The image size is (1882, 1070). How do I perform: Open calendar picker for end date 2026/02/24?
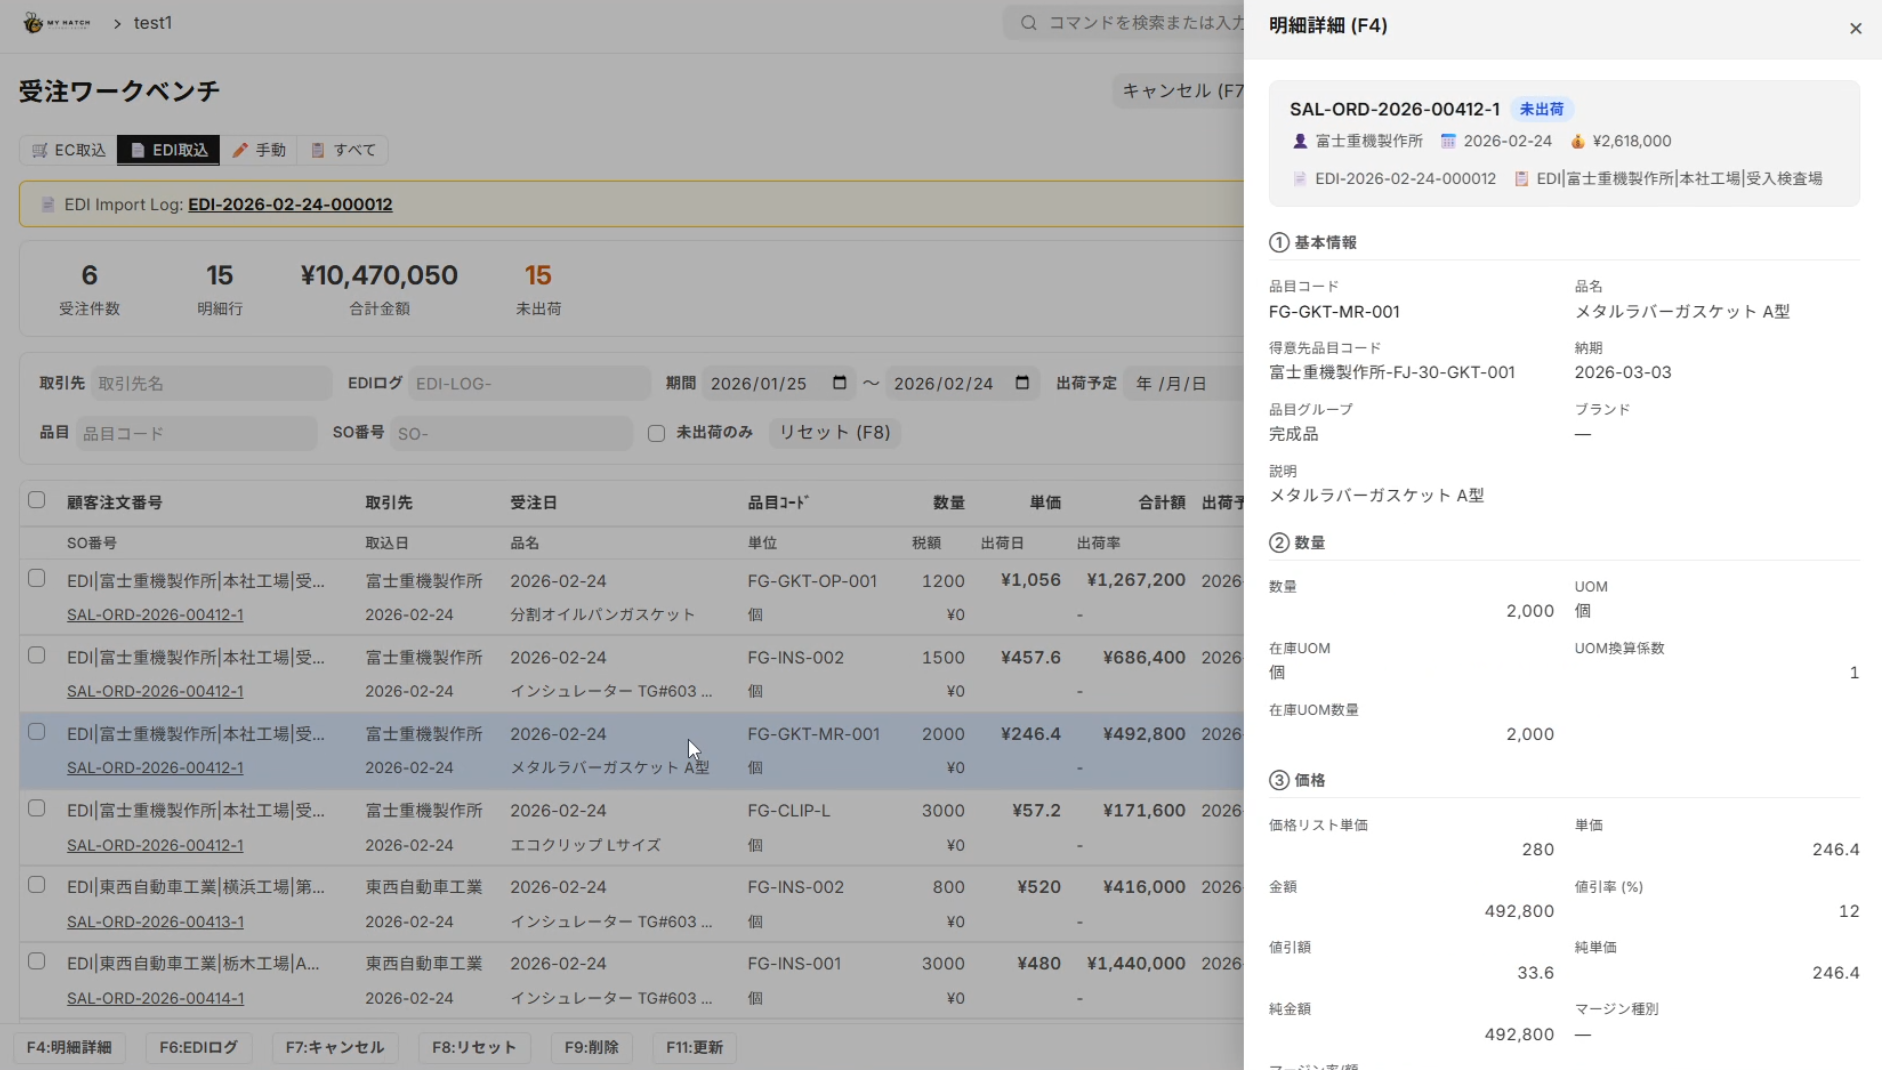[1022, 383]
